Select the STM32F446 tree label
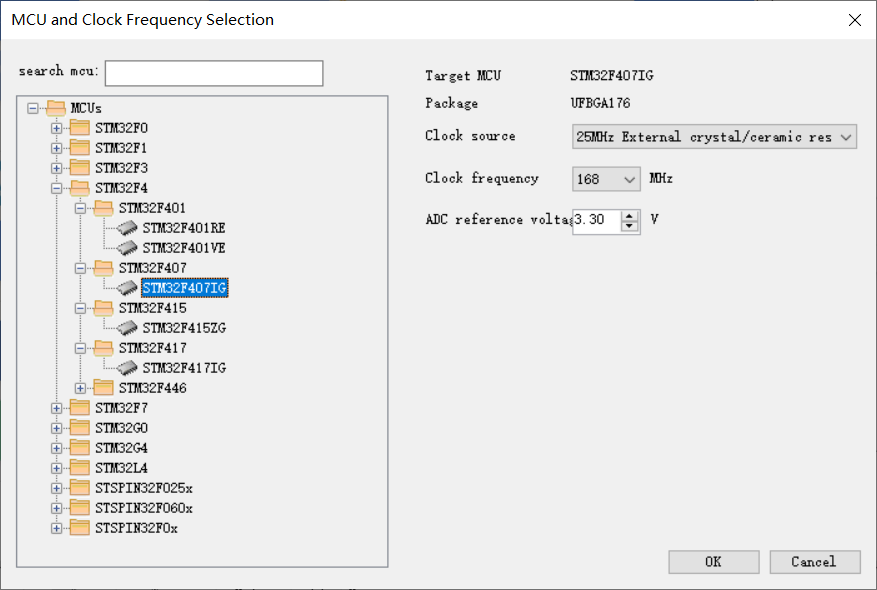Viewport: 877px width, 590px height. click(153, 388)
